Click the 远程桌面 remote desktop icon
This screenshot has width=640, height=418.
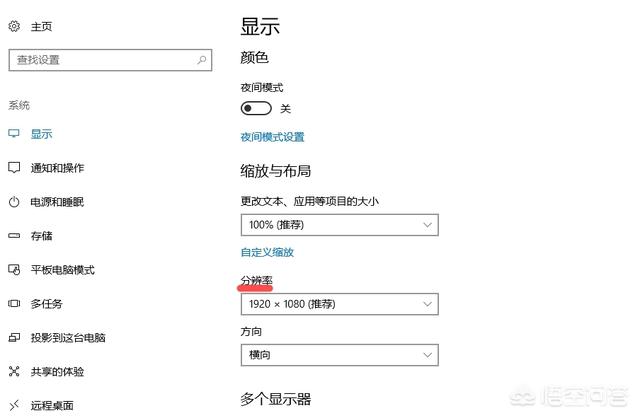(14, 405)
